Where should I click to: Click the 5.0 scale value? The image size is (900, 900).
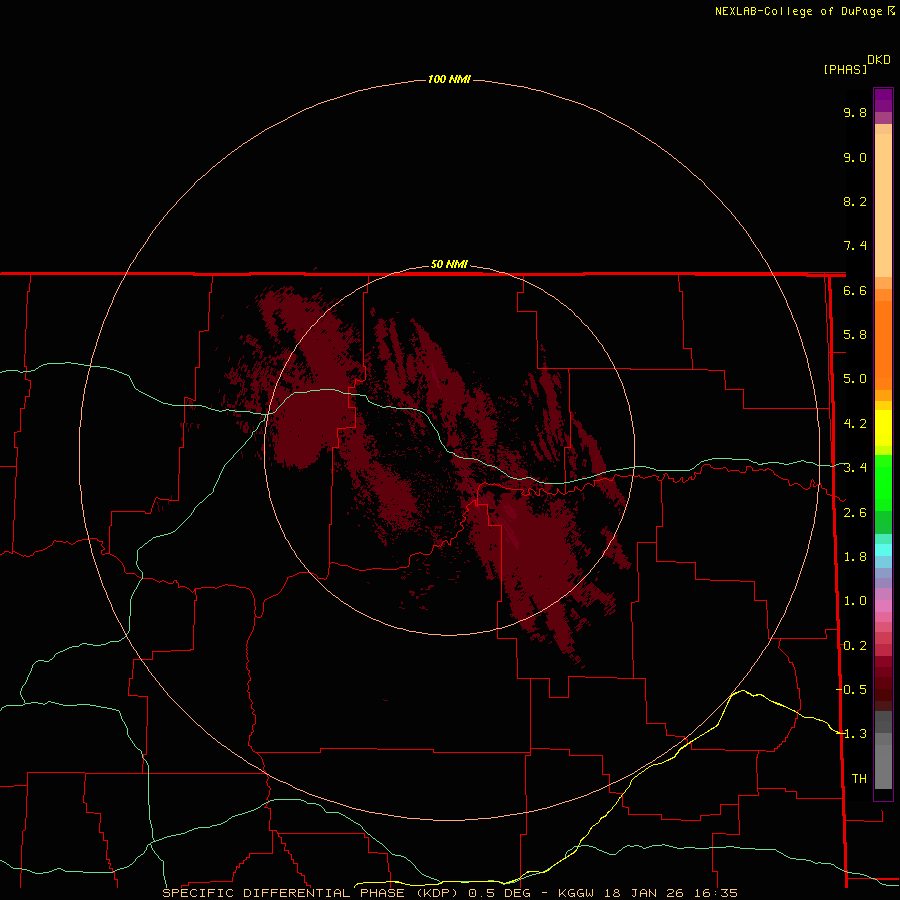[x=855, y=379]
